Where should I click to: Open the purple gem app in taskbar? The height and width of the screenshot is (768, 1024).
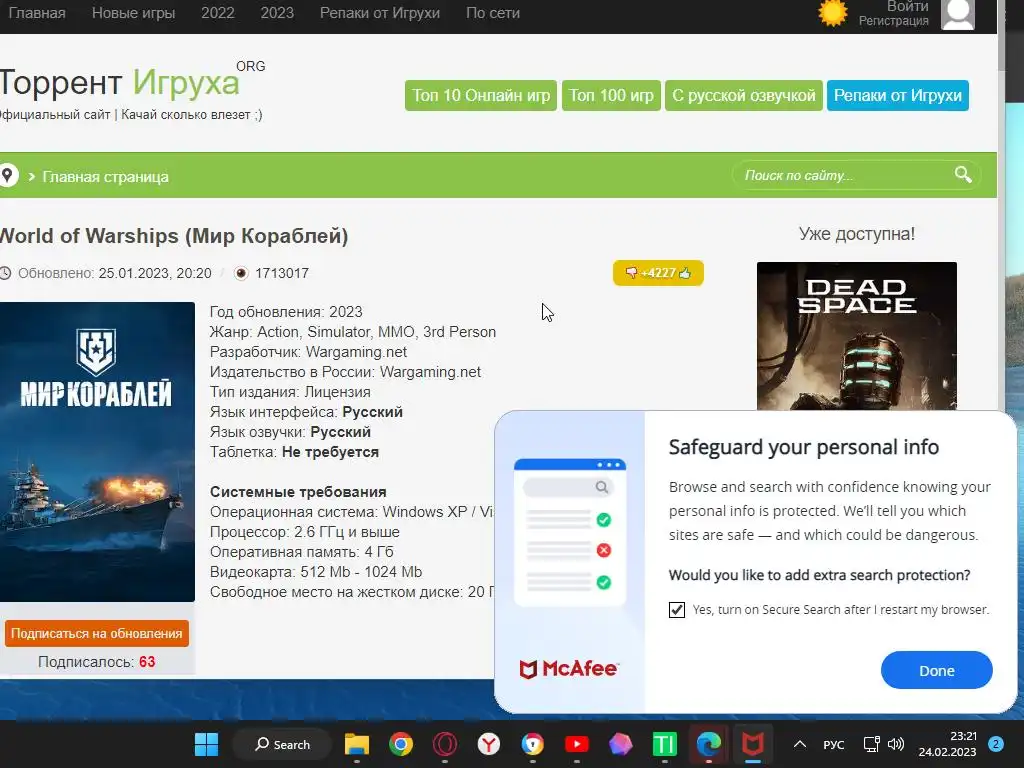click(x=620, y=744)
